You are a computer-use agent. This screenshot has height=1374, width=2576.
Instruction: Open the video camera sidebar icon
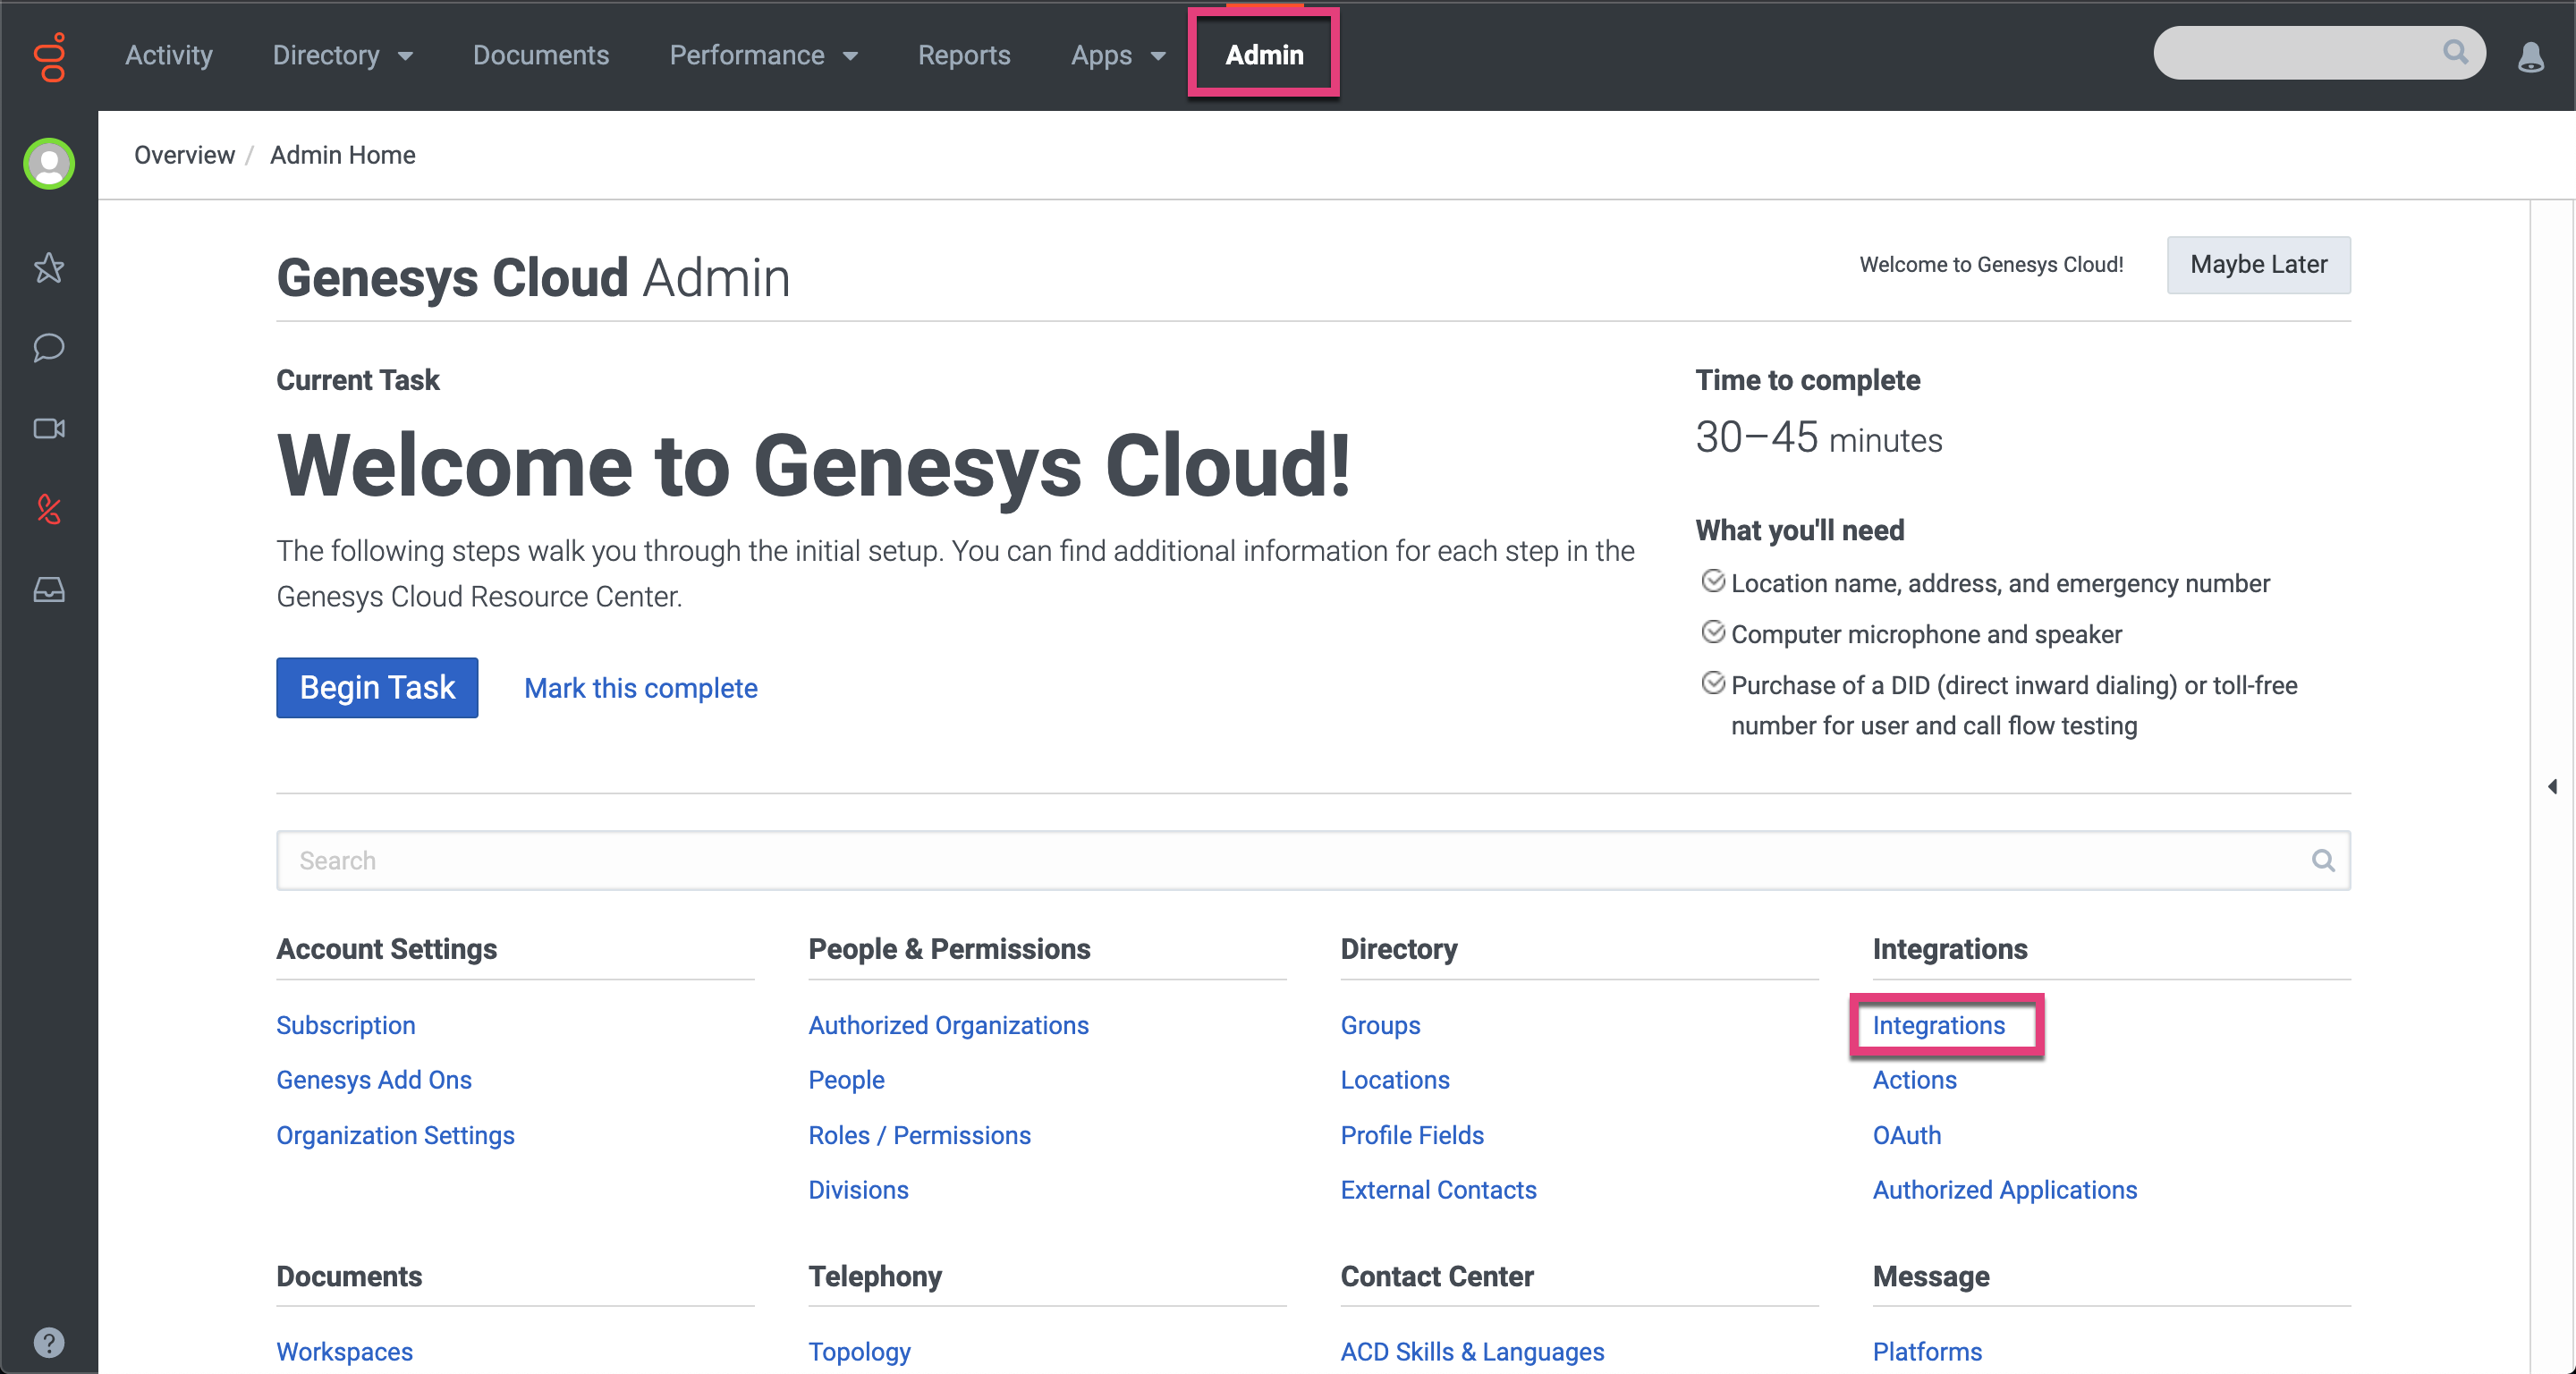[49, 429]
